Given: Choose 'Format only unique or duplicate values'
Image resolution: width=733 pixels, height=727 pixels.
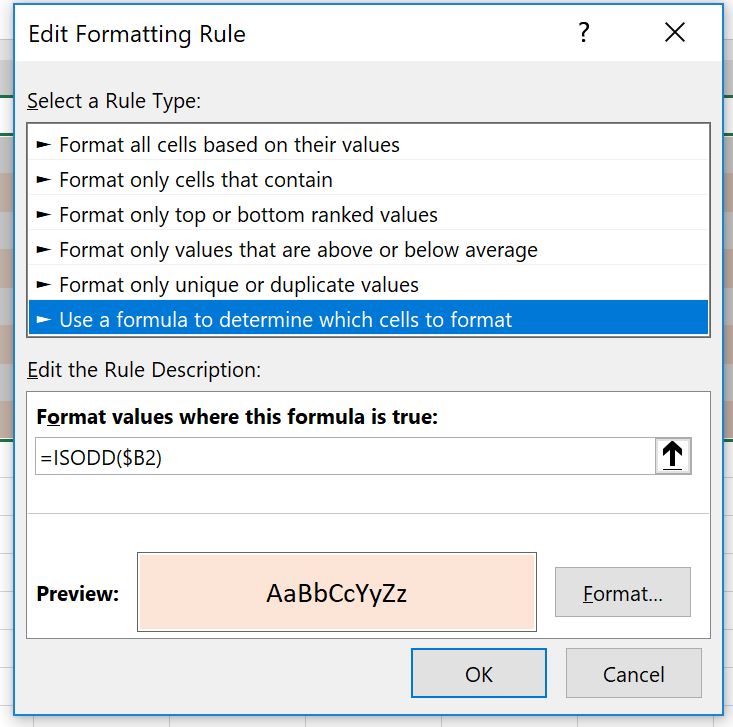Looking at the screenshot, I should coord(239,285).
